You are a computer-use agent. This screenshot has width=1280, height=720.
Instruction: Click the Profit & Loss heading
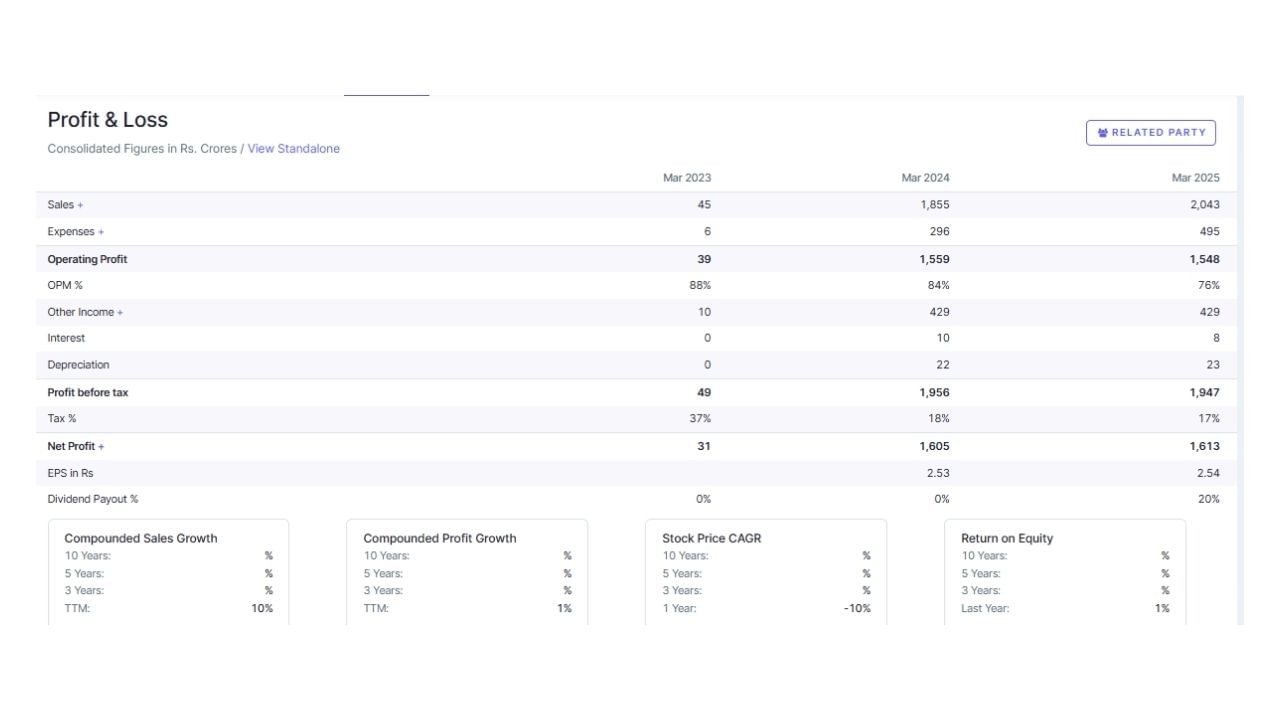(108, 120)
